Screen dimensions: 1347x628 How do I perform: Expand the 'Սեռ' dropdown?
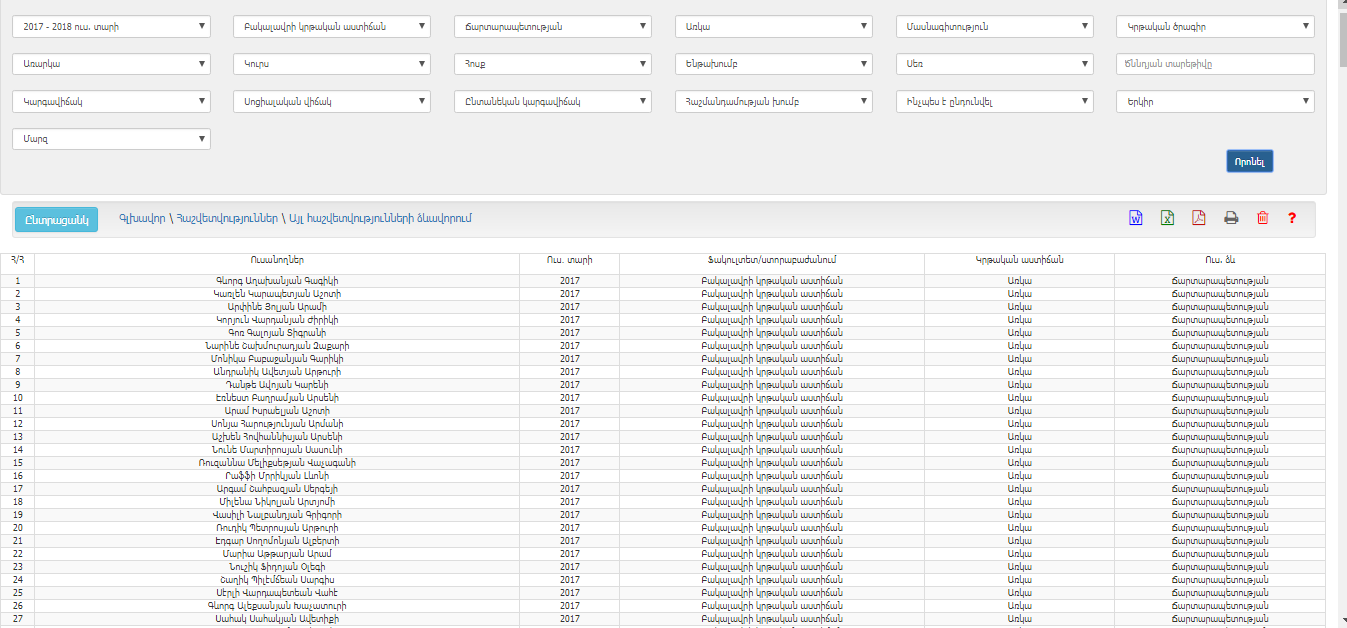tap(994, 64)
